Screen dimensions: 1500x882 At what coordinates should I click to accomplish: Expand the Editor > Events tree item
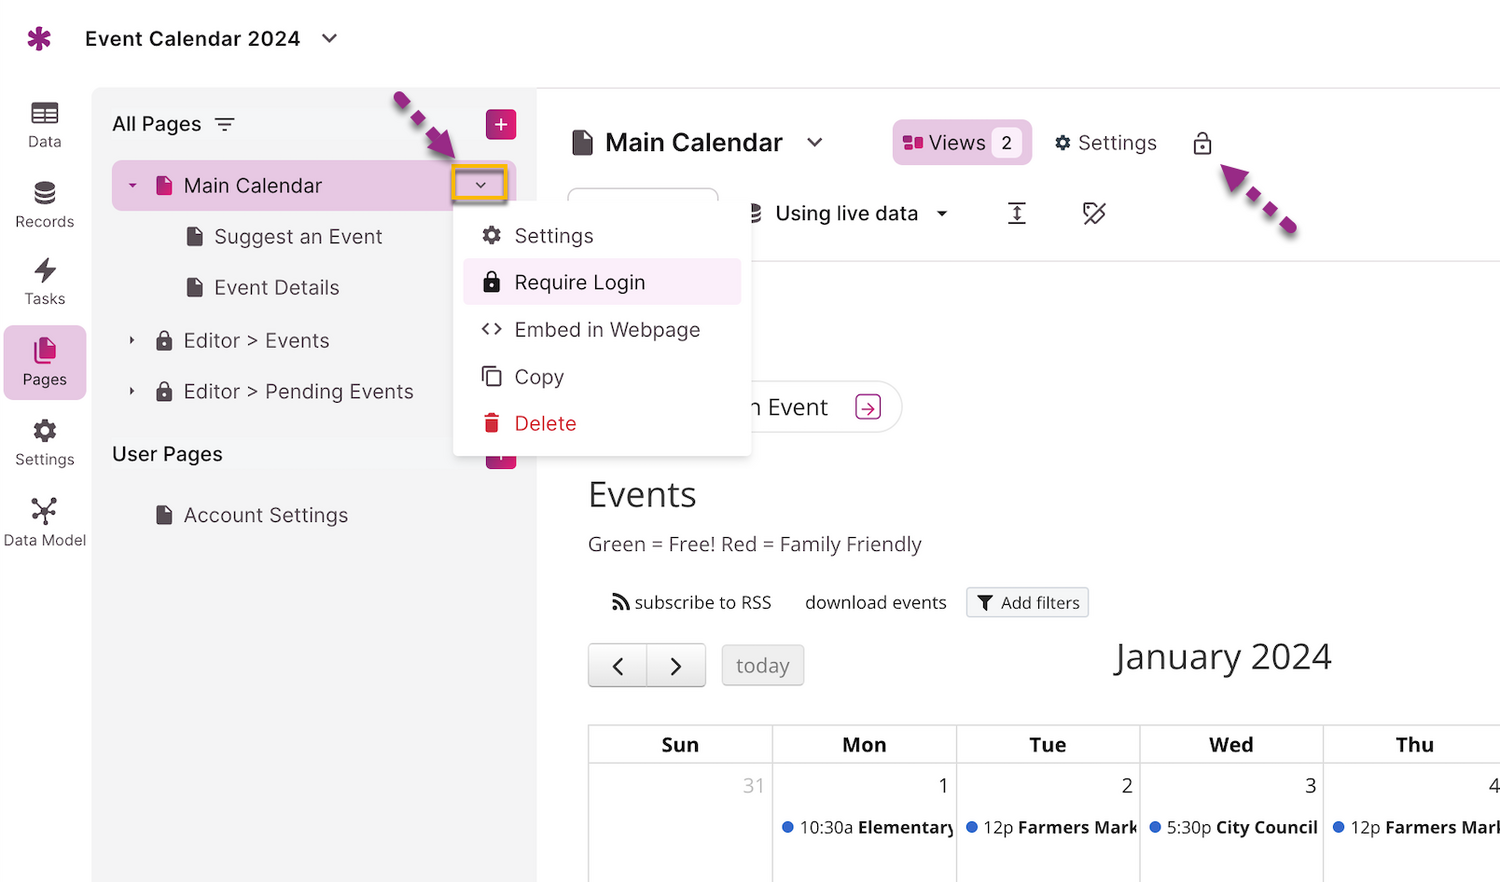pyautogui.click(x=132, y=340)
